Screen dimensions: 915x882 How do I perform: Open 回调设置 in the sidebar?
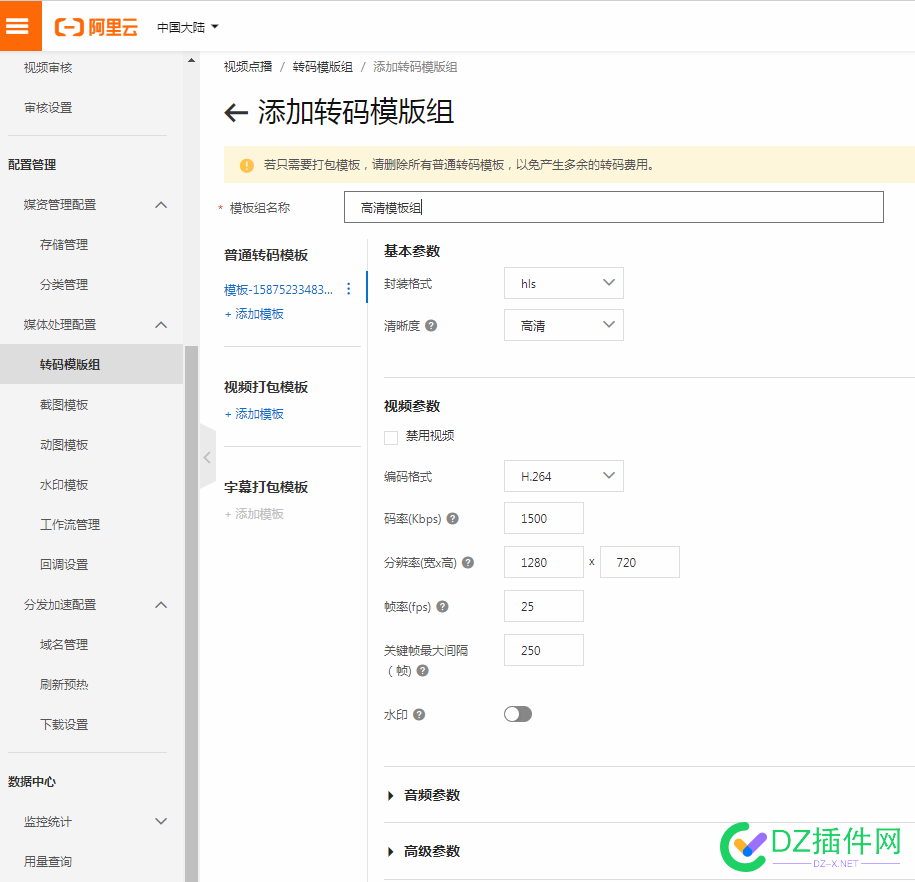point(64,564)
